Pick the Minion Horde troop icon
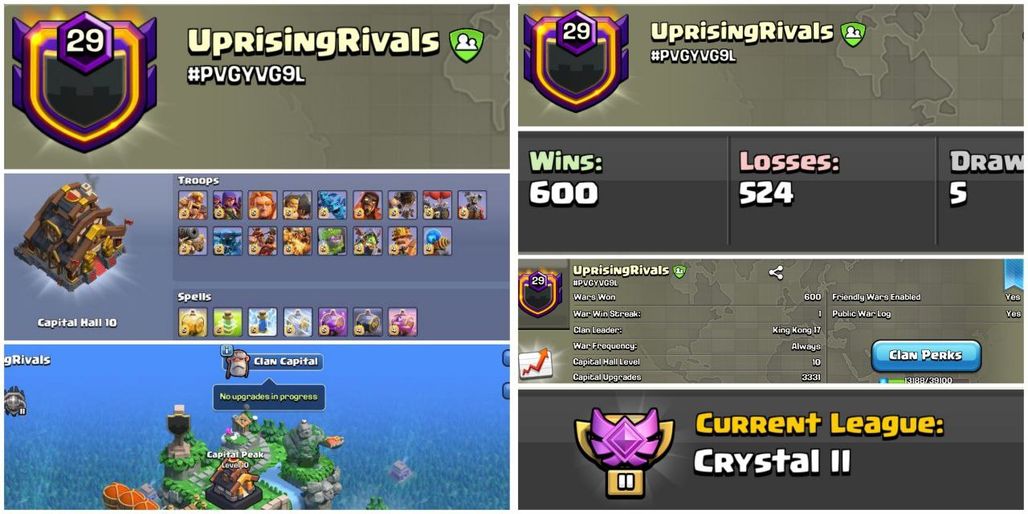Screen dimensions: 1028x514 [332, 205]
